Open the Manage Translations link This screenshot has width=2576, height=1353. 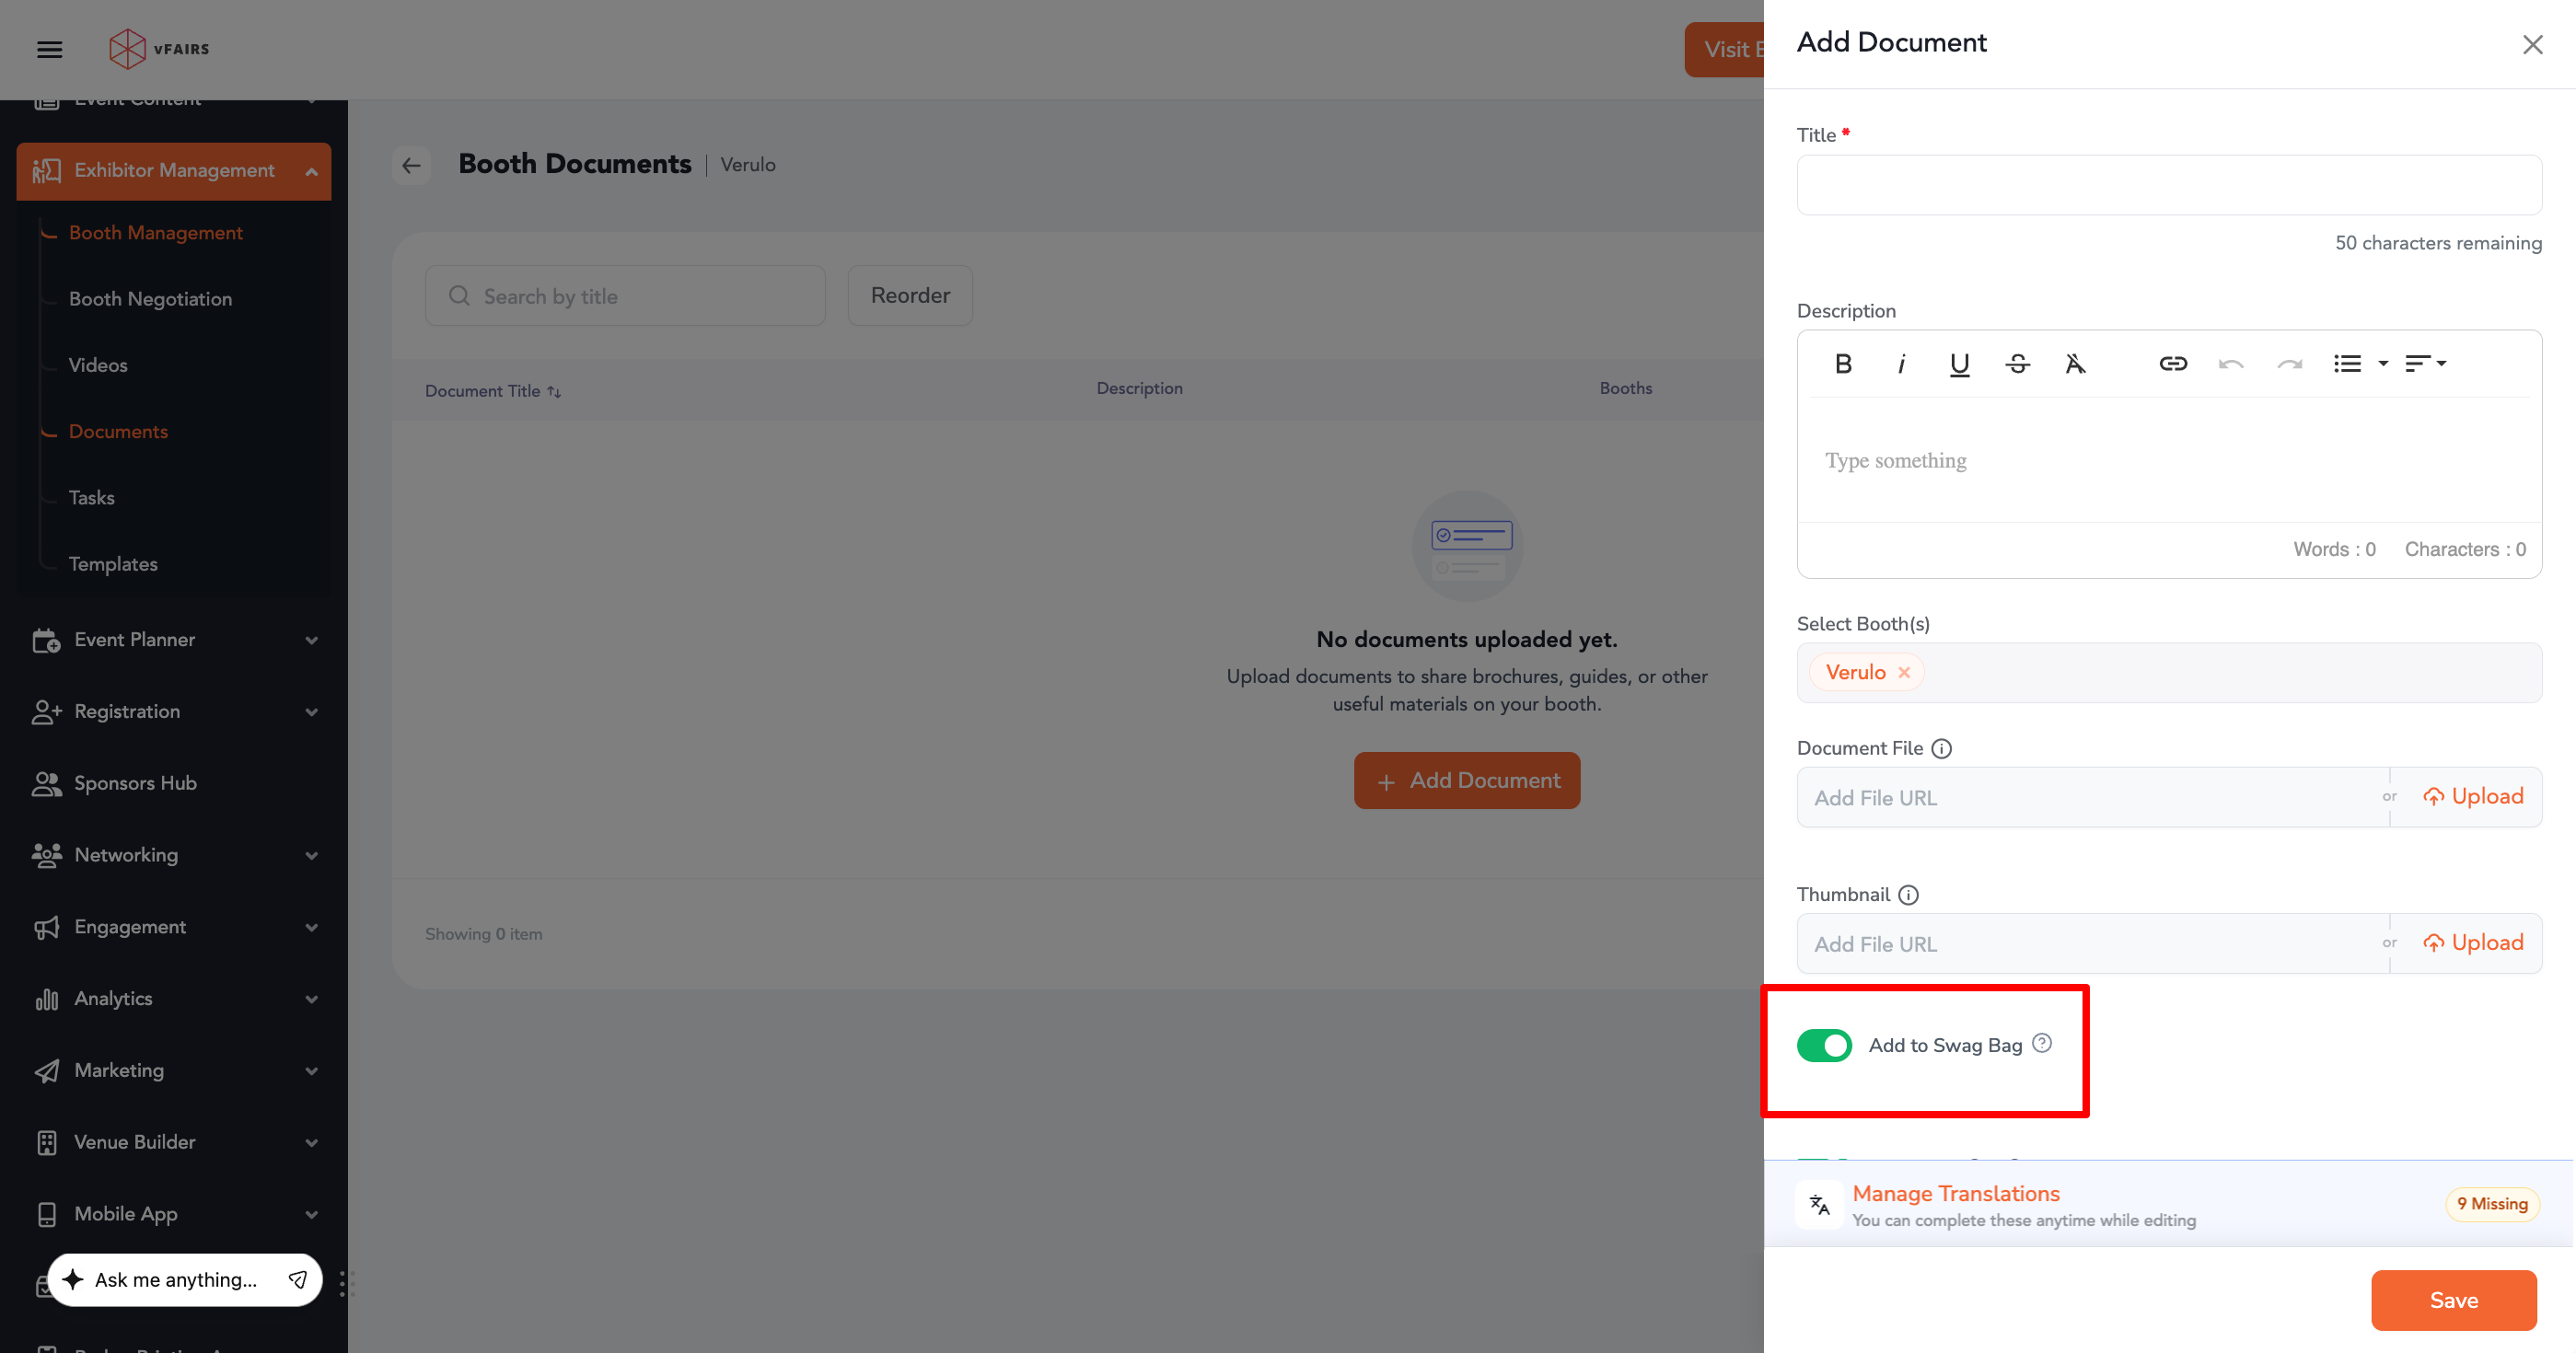click(x=1955, y=1193)
